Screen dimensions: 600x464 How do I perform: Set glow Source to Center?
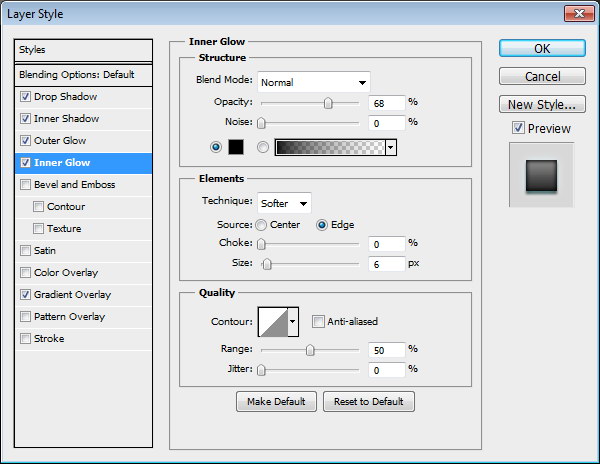click(262, 225)
